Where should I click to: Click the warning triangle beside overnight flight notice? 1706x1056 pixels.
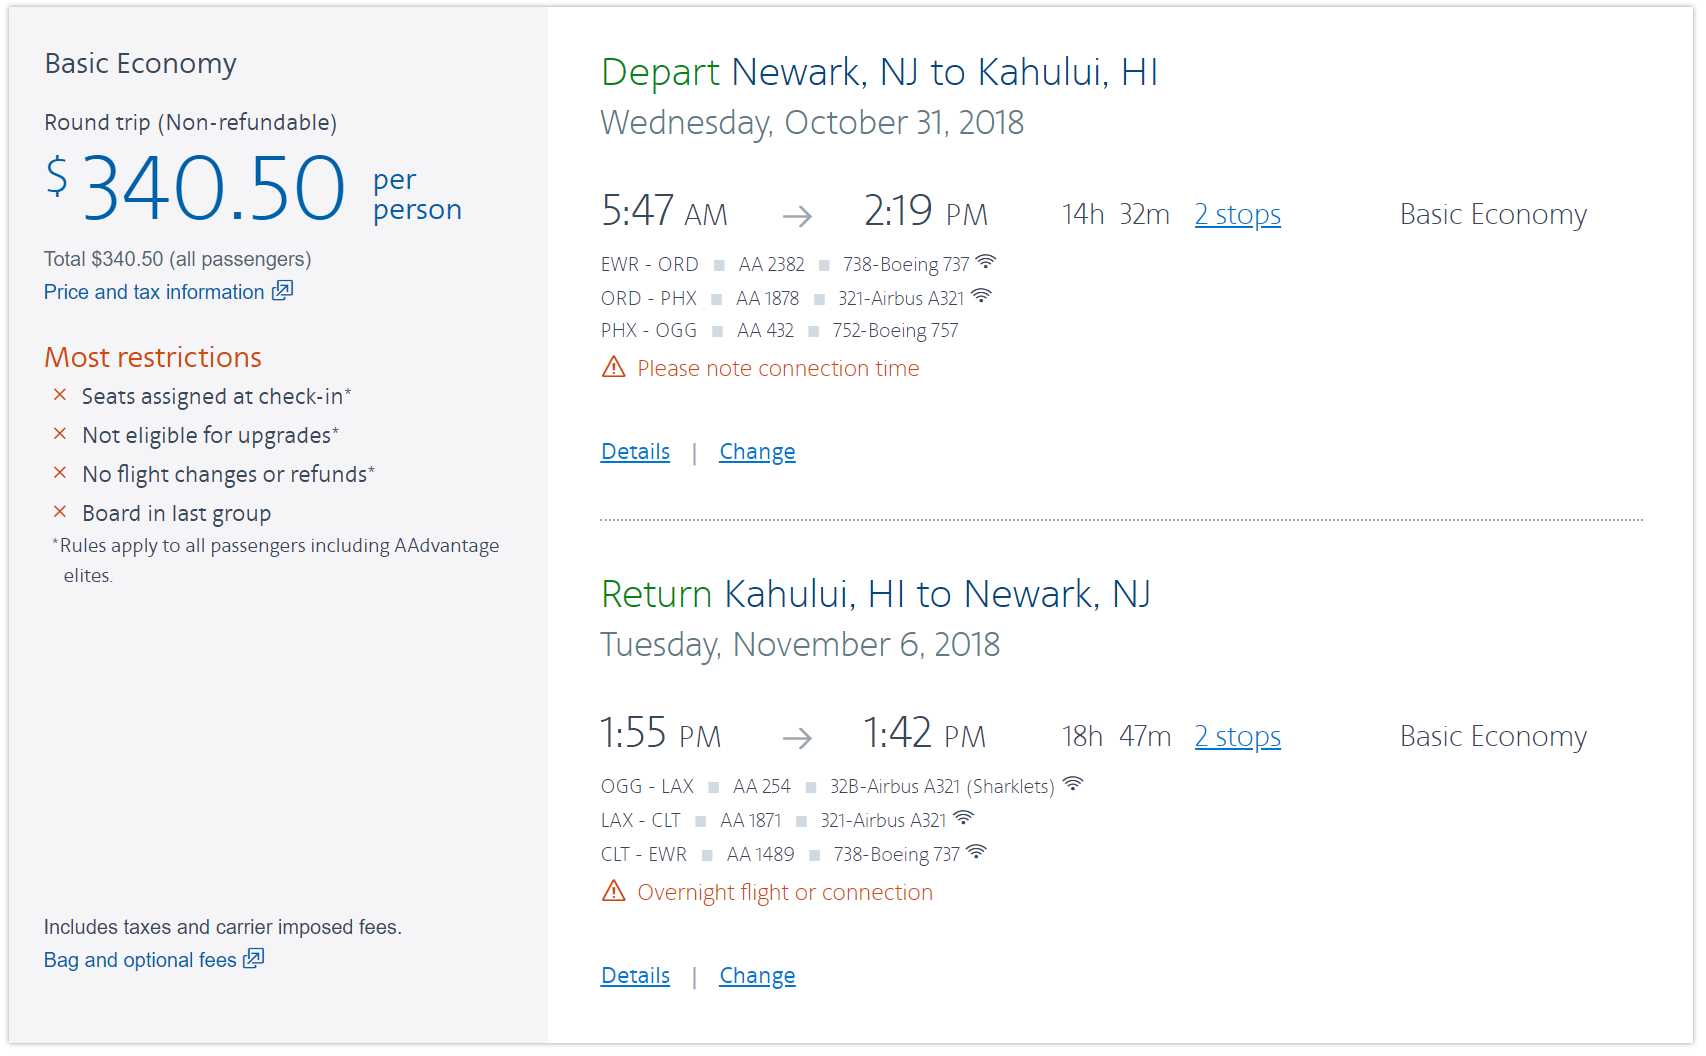613,891
